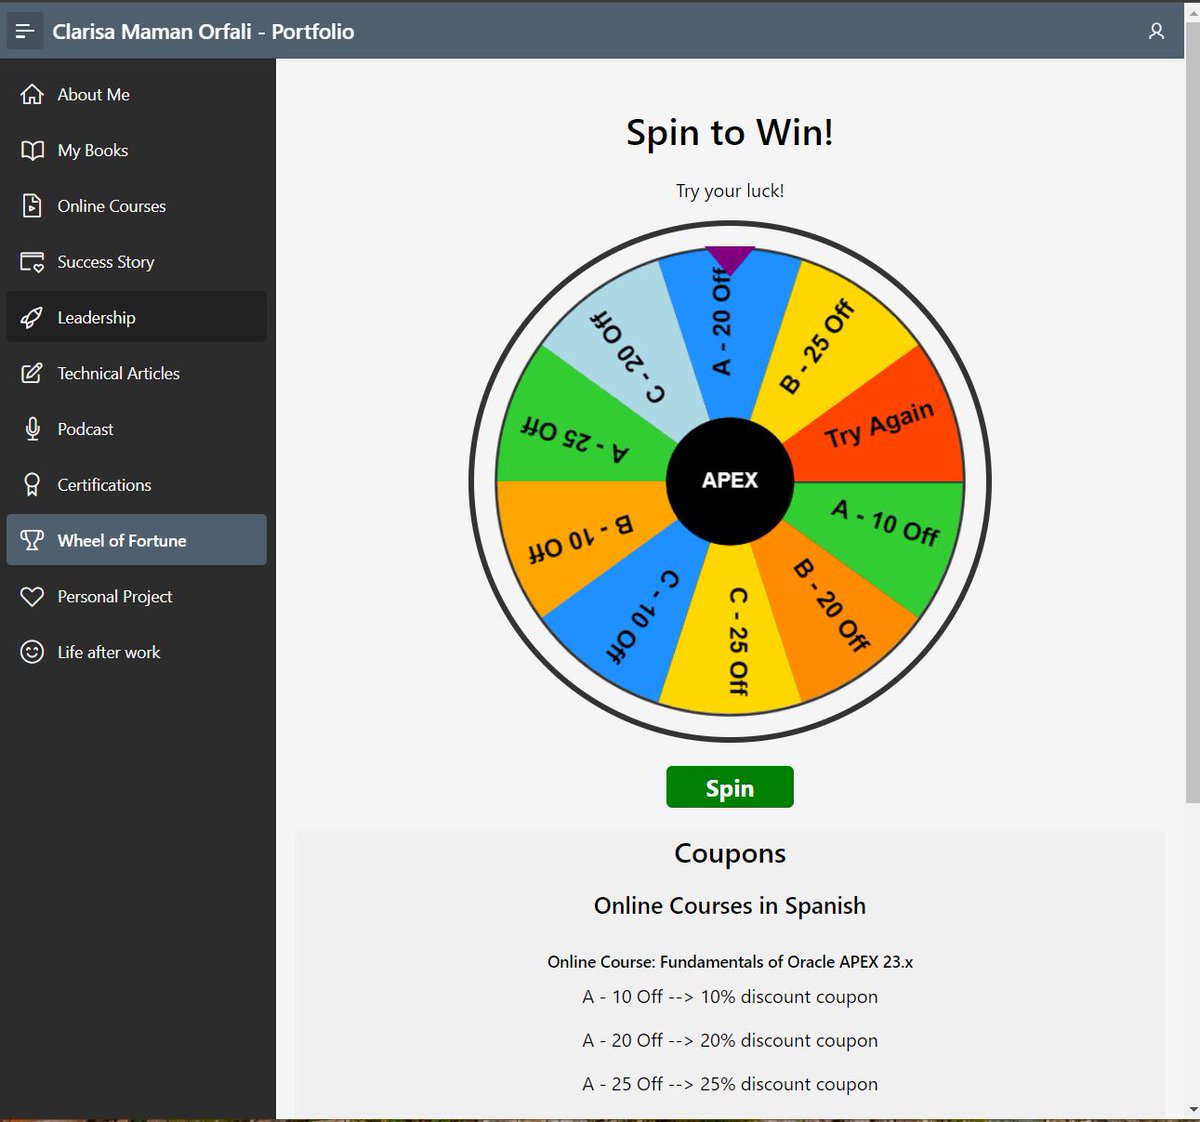Viewport: 1200px width, 1122px height.
Task: Click the 25% discount coupon line
Action: click(x=730, y=1084)
